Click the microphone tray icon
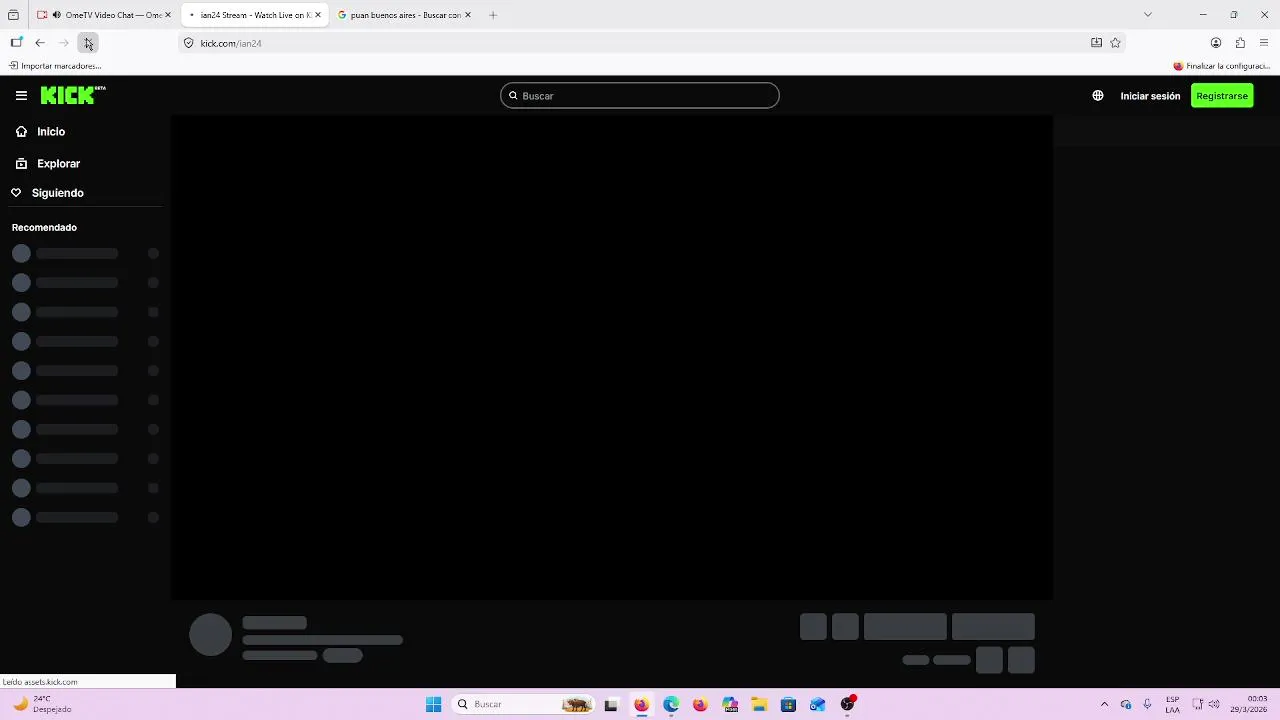 pos(1147,705)
